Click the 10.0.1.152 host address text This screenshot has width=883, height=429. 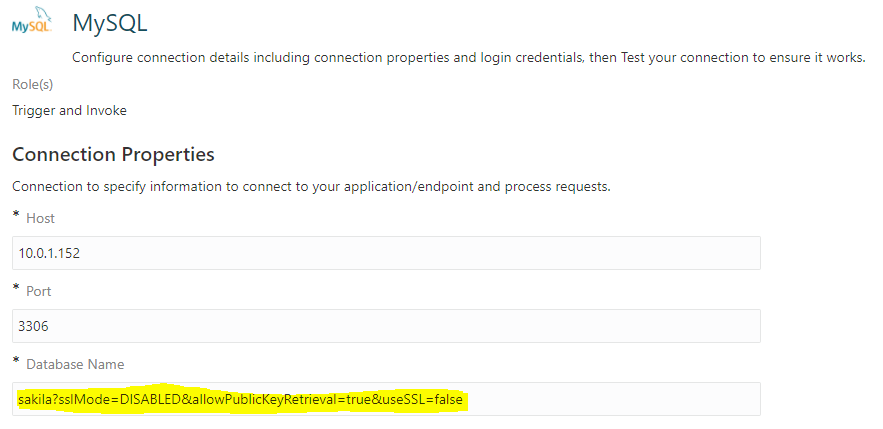coord(49,253)
